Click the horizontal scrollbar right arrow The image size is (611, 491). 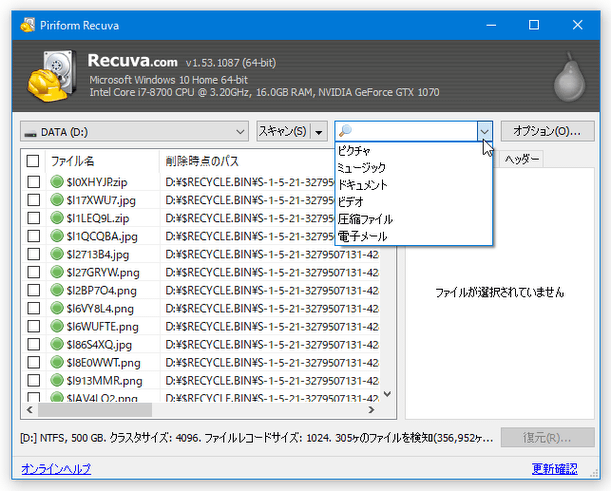[x=371, y=410]
